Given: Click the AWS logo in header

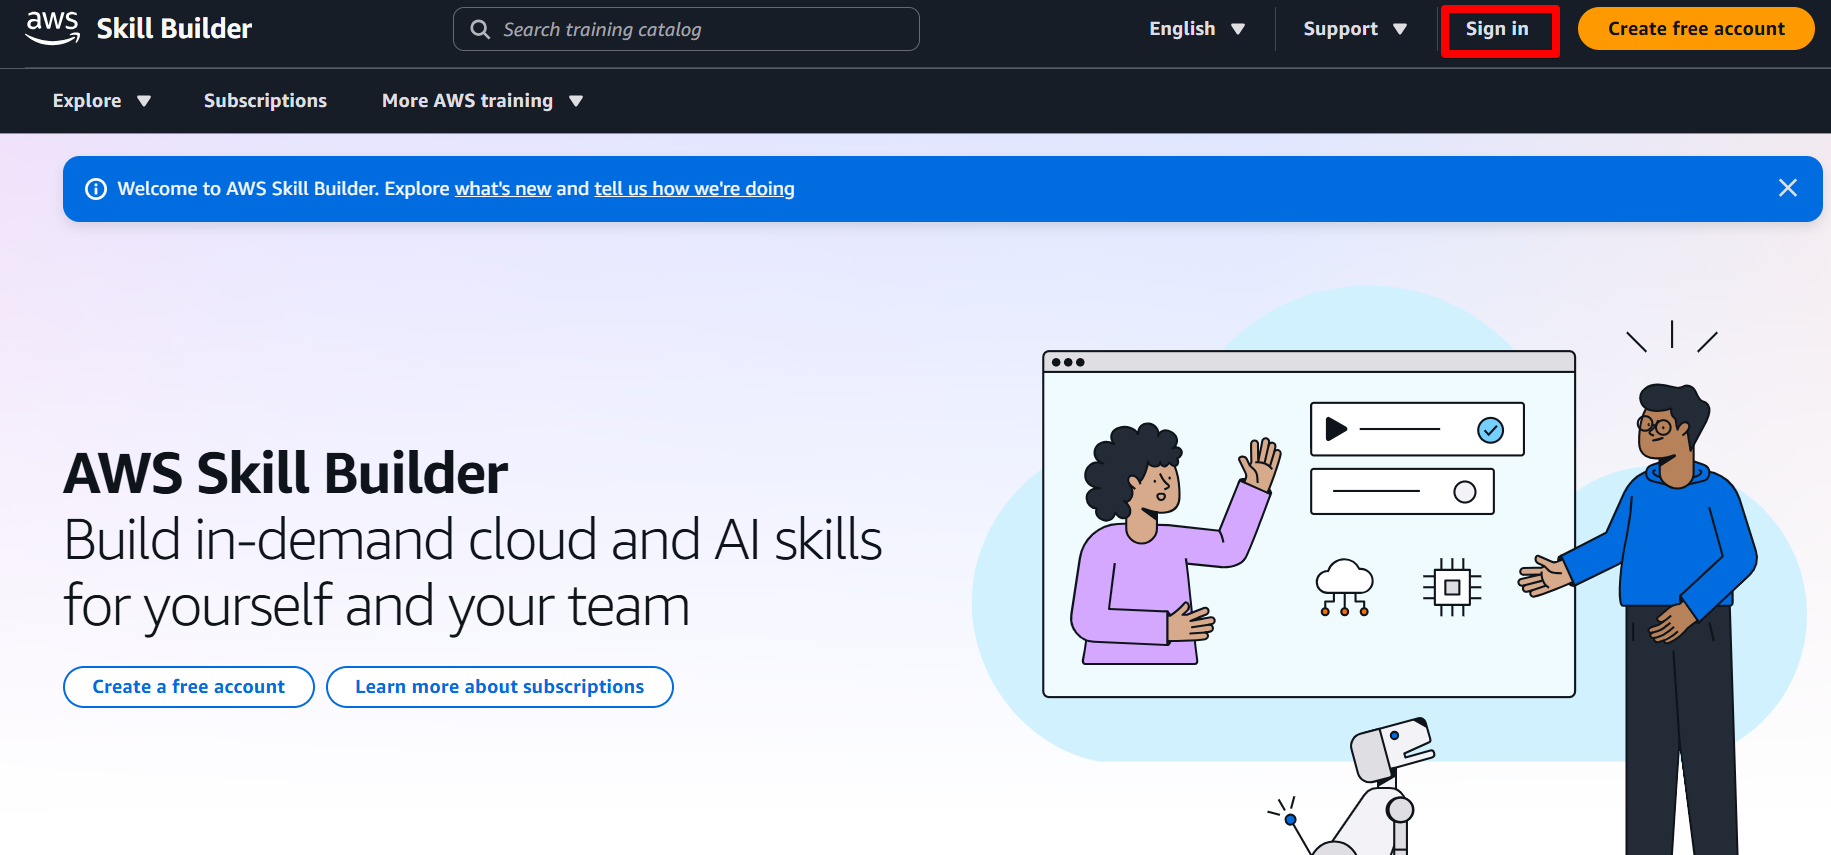Looking at the screenshot, I should (52, 28).
